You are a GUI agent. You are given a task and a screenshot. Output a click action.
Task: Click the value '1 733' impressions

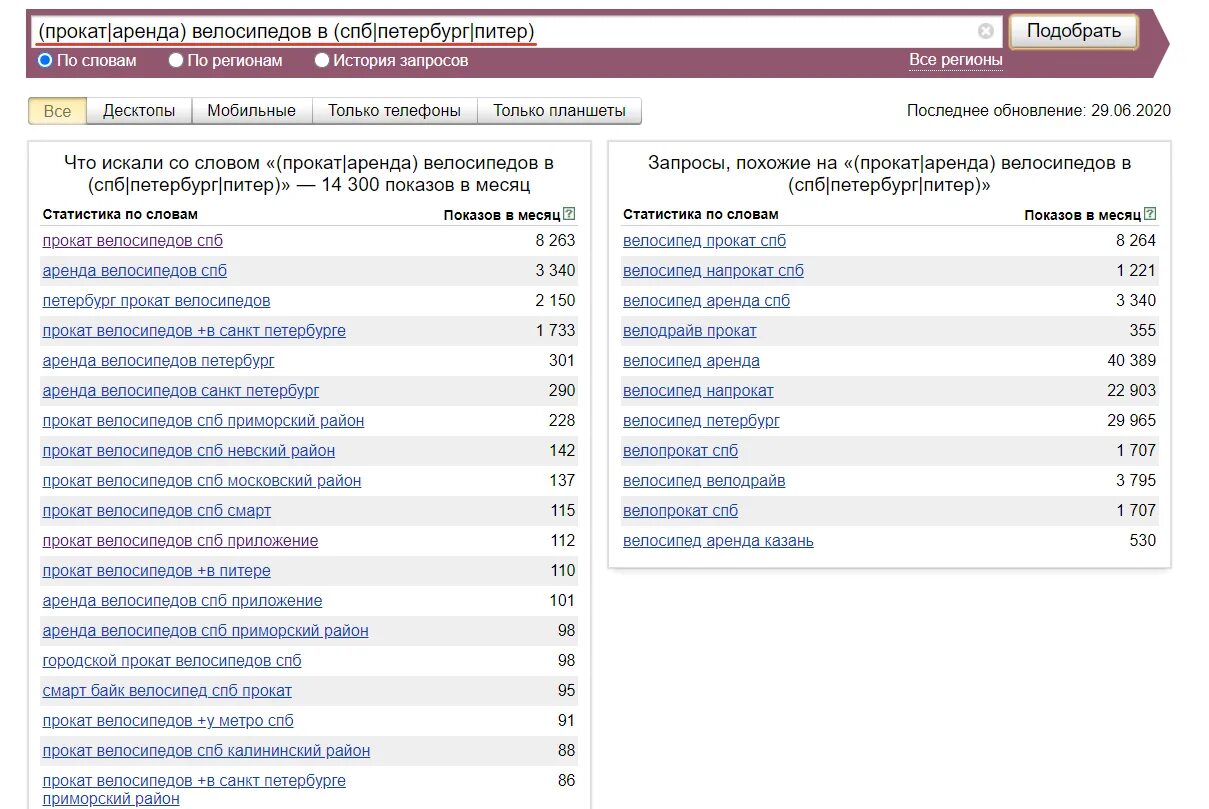click(555, 331)
